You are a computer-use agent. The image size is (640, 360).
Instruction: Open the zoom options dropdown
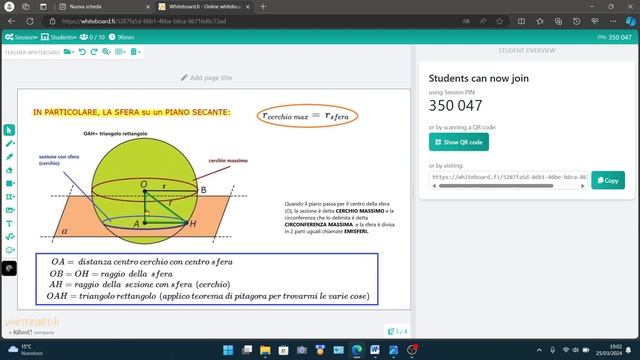coord(107,52)
